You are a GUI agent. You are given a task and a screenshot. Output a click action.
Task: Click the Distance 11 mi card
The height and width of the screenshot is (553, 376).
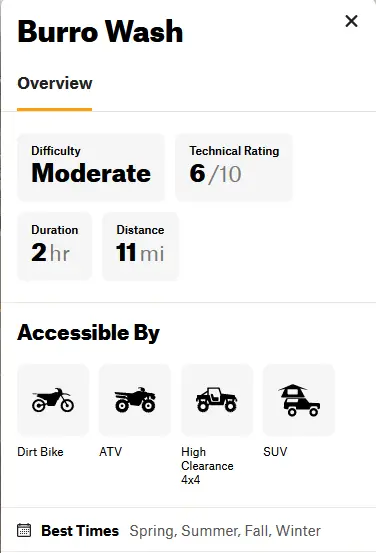point(140,246)
